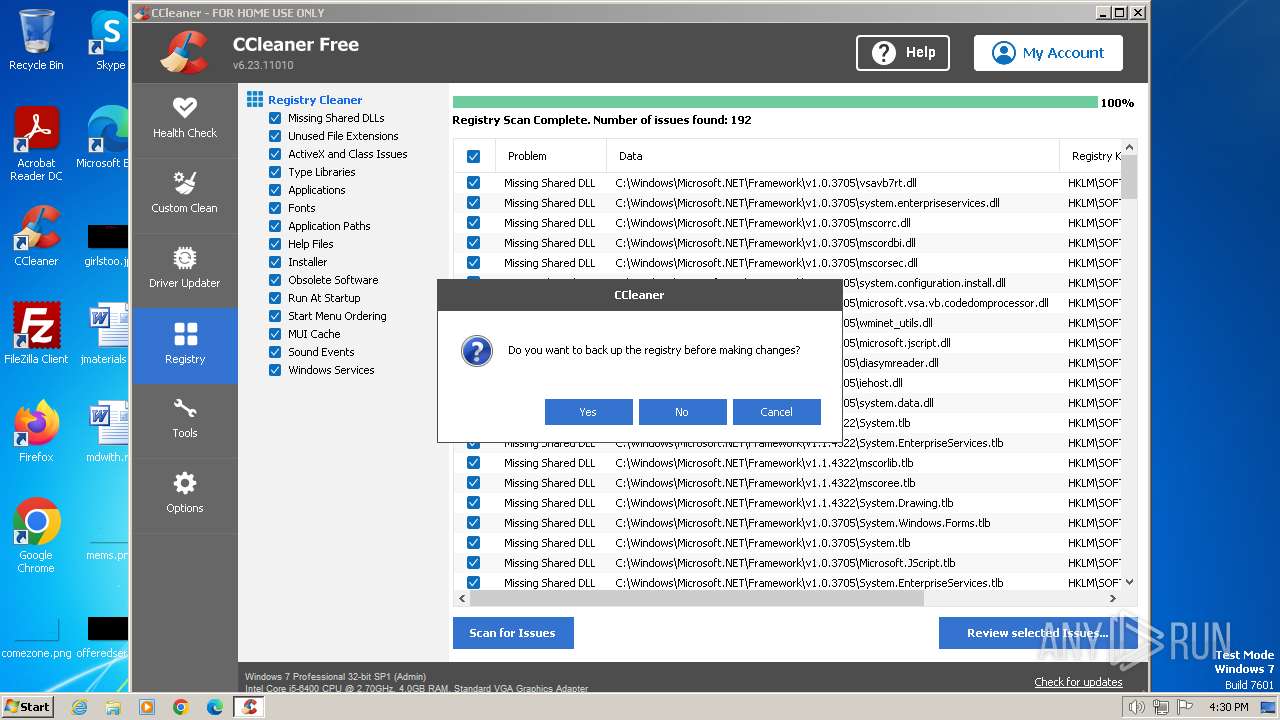Toggle Windows Services checkbox
The image size is (1280, 720).
[x=275, y=370]
